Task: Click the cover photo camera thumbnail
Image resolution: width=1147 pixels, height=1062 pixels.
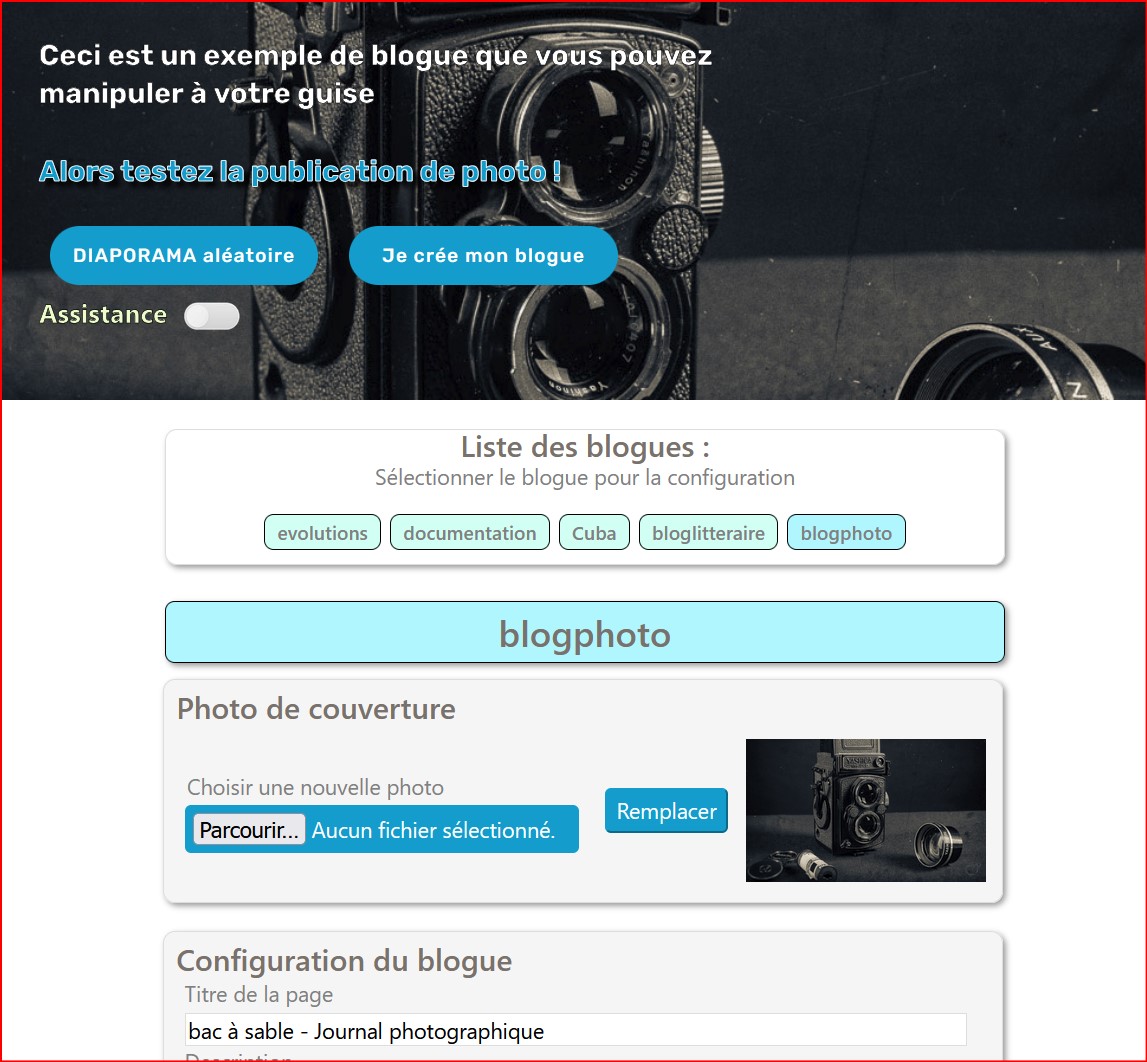Action: pos(865,810)
